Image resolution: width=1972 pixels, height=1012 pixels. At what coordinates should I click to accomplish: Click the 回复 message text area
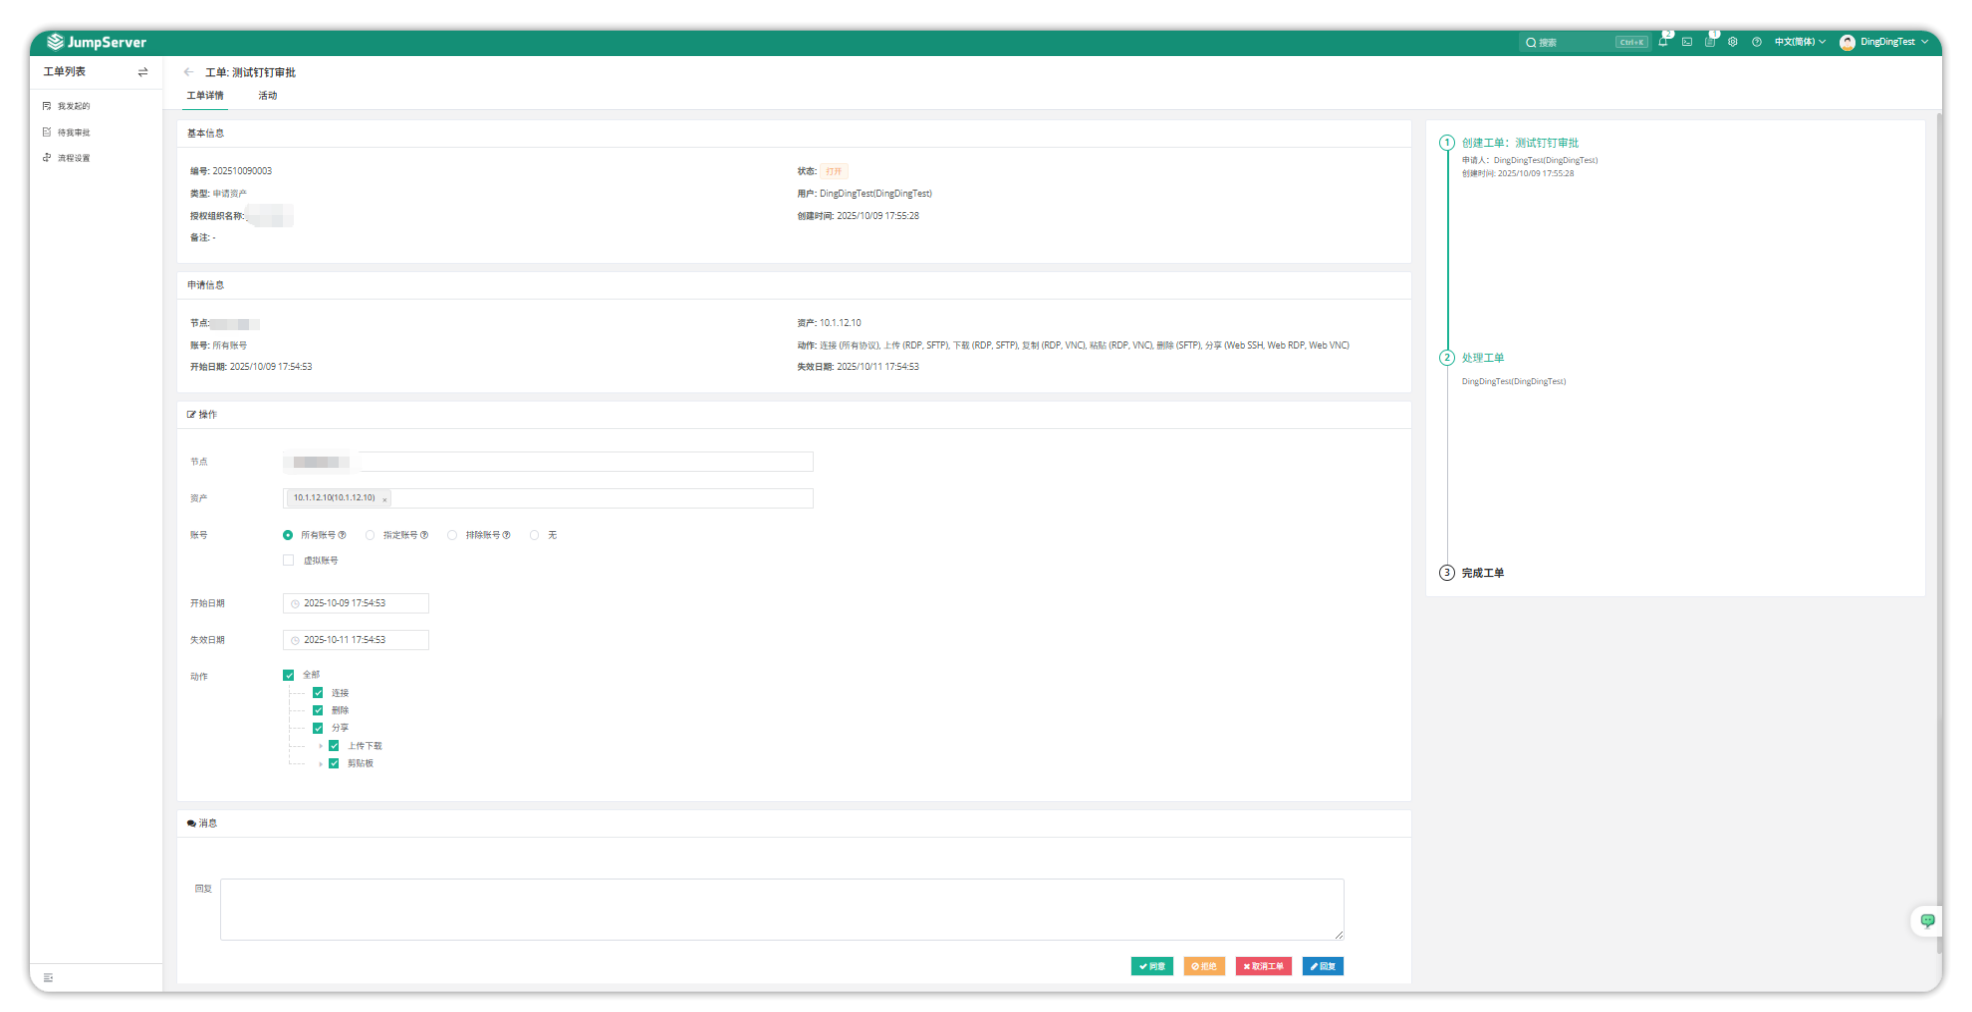781,909
